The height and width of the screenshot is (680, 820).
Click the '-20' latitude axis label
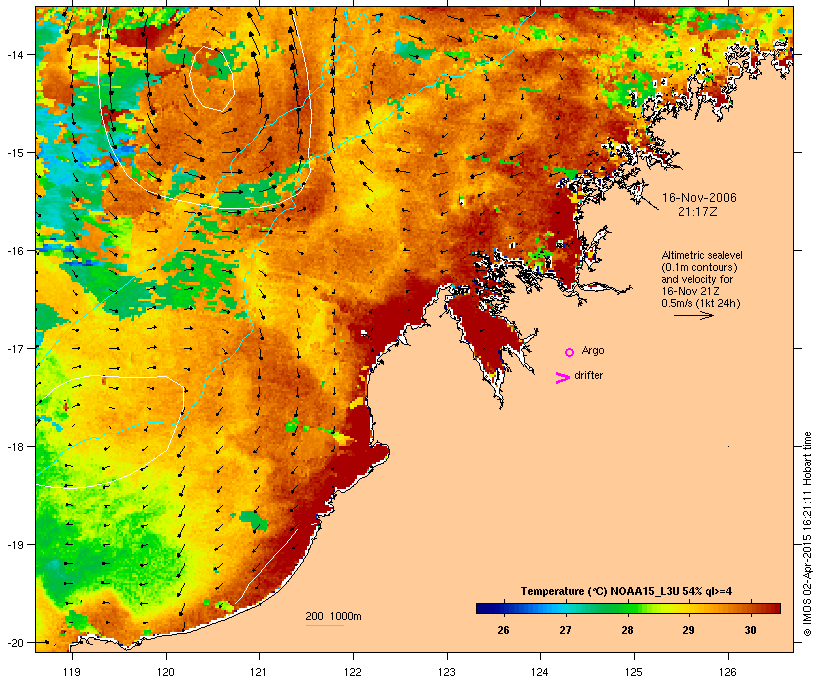click(14, 642)
